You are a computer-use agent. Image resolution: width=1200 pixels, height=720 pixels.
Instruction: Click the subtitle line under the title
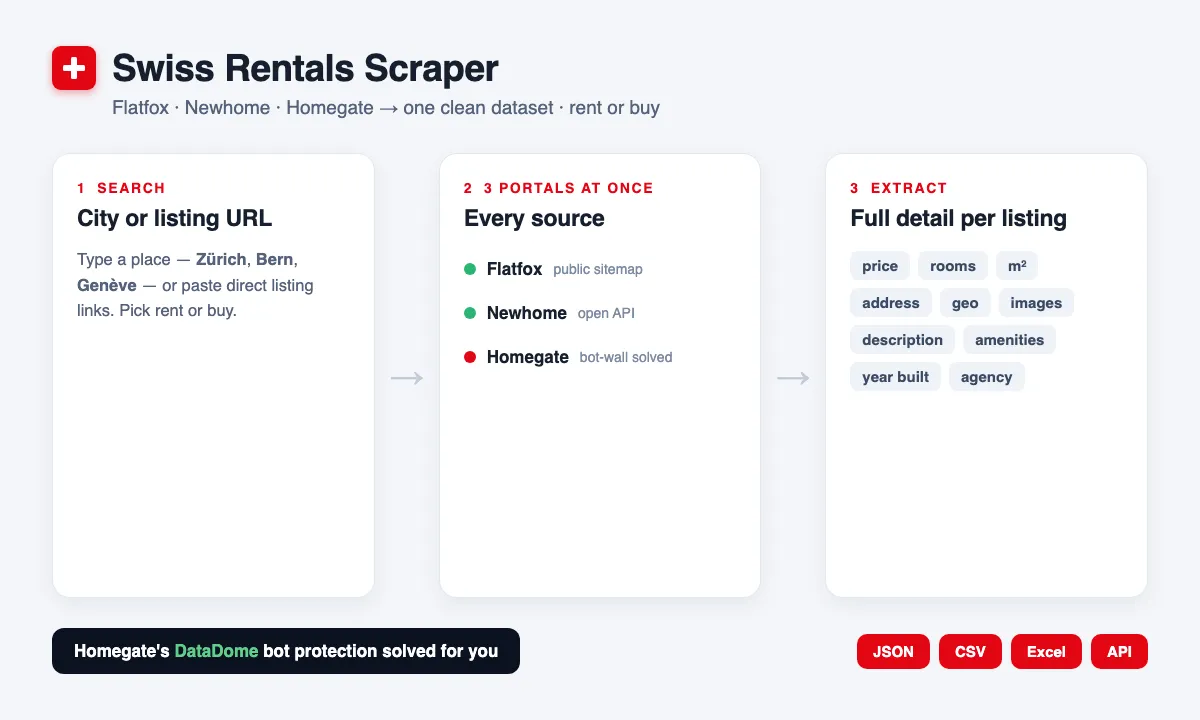tap(386, 107)
